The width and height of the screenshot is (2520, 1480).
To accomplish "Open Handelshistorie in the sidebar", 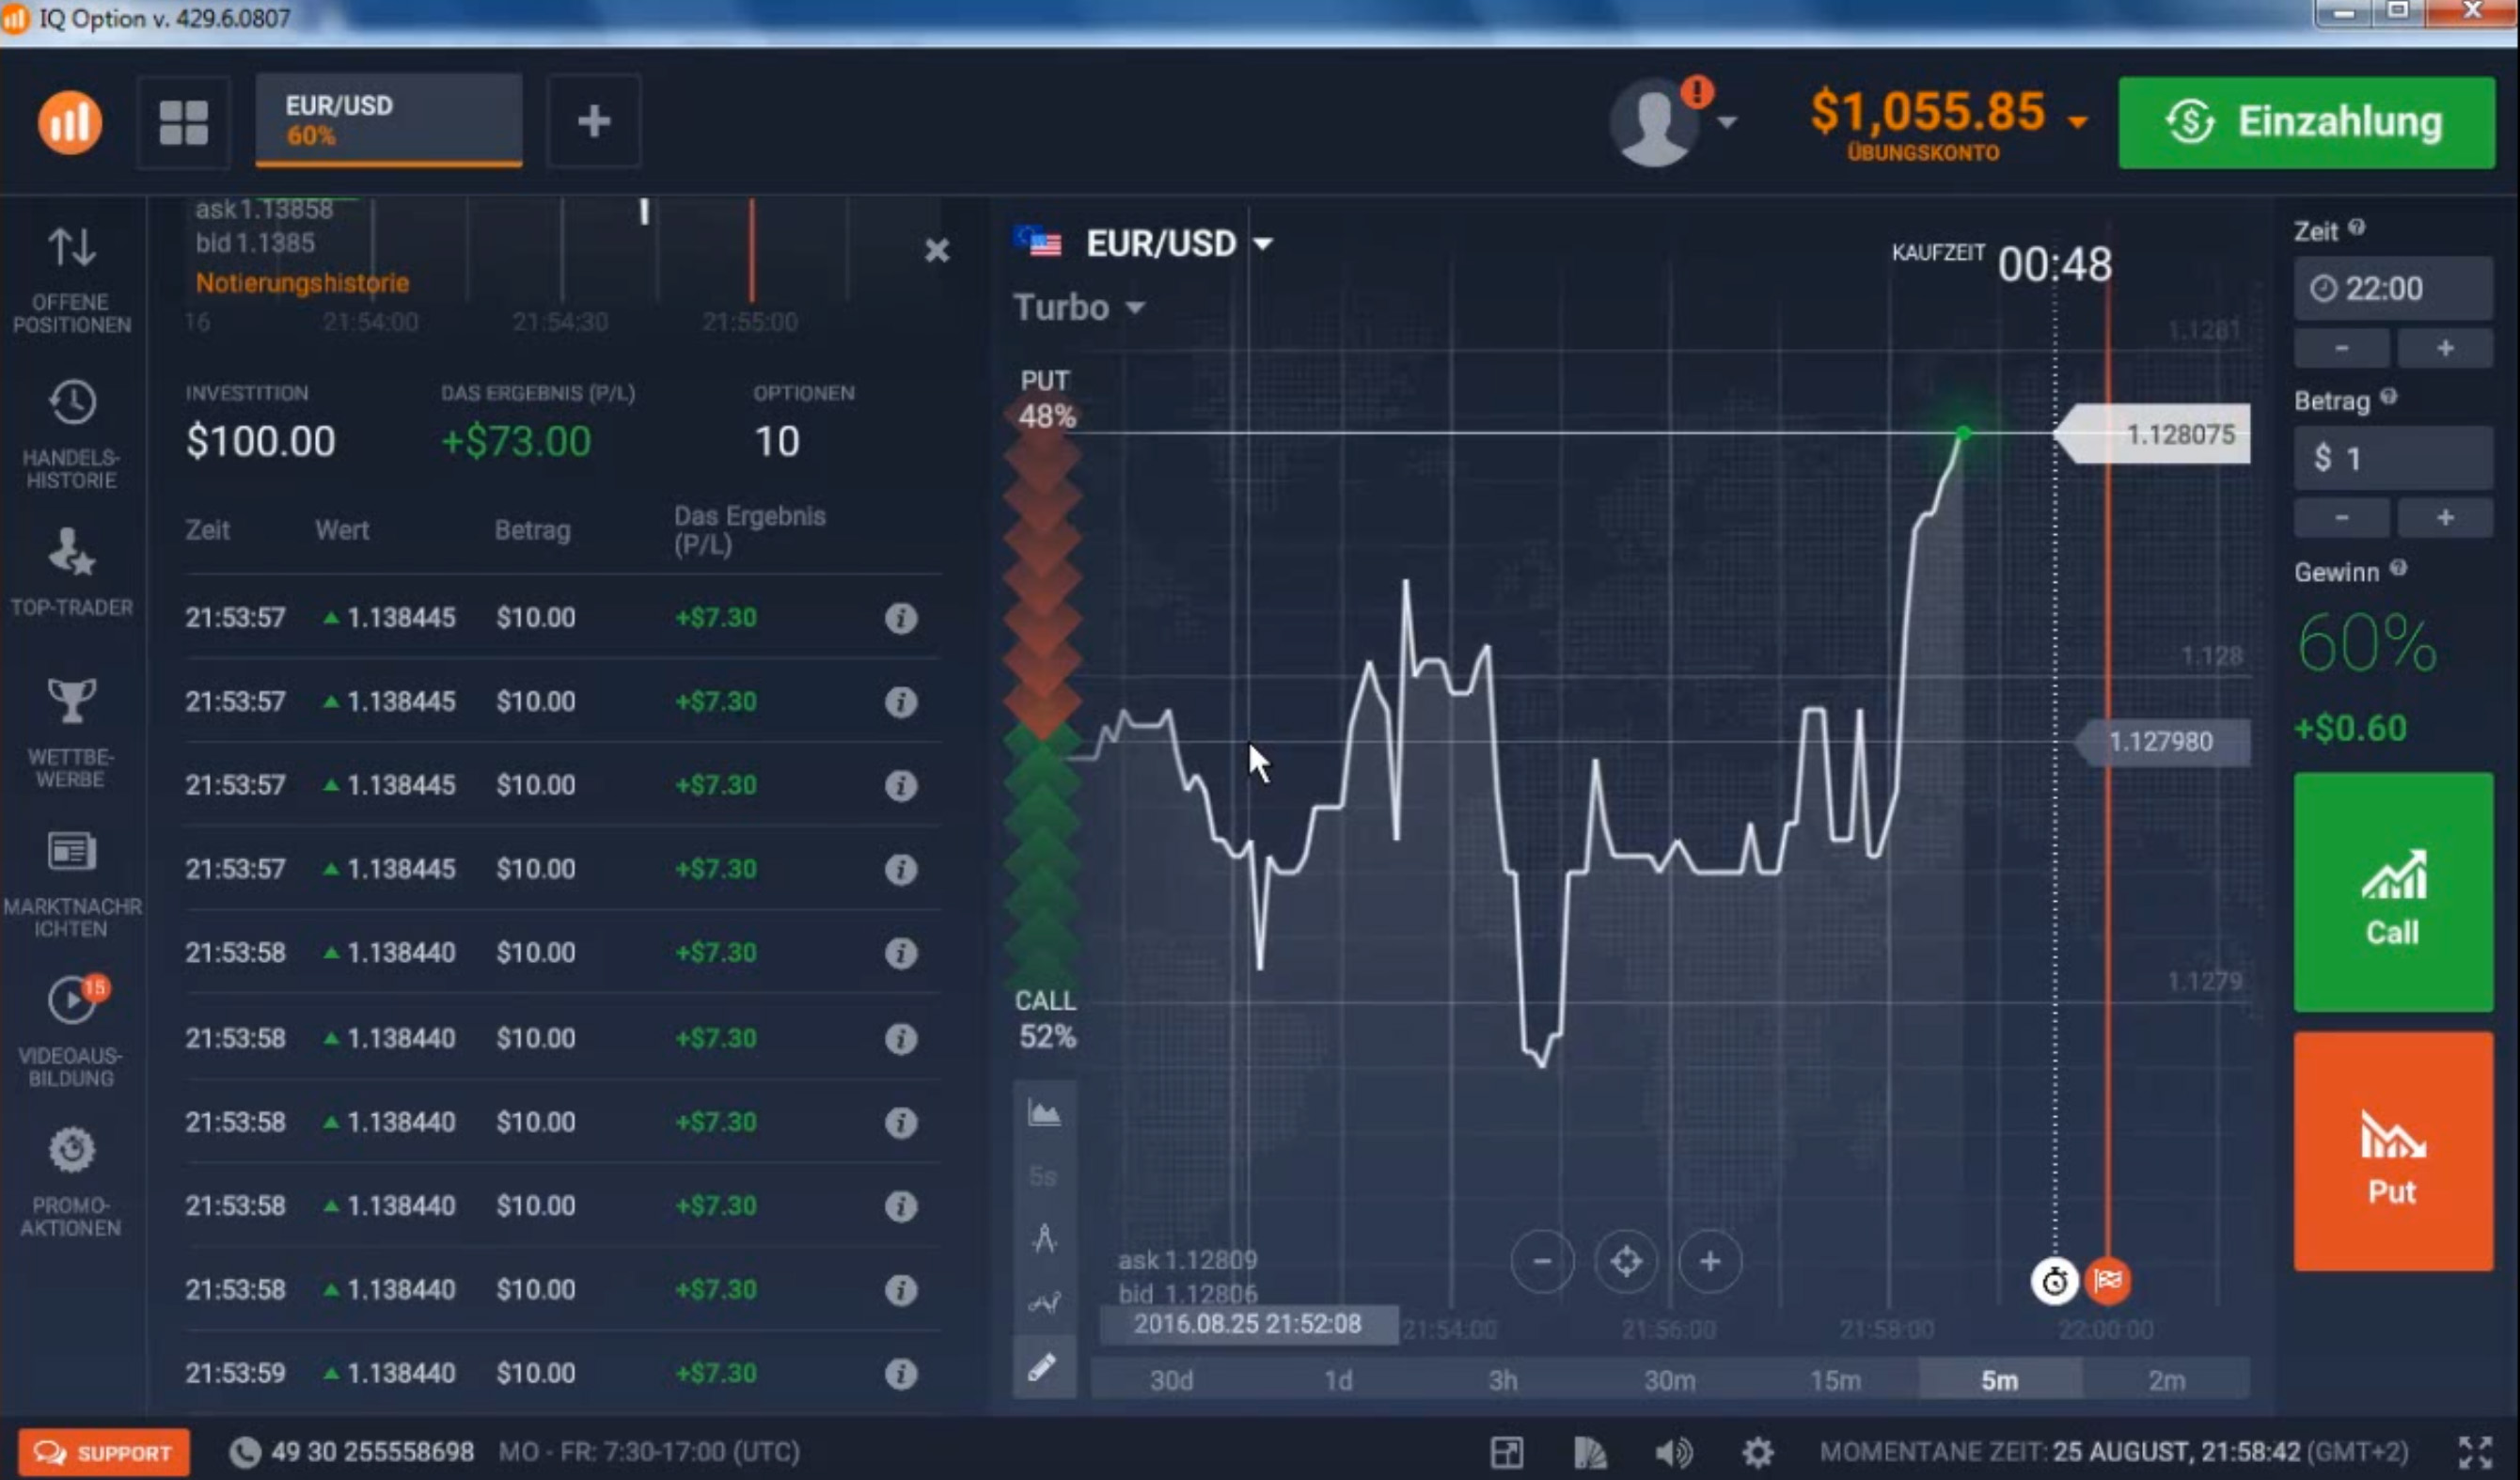I will pos(72,435).
